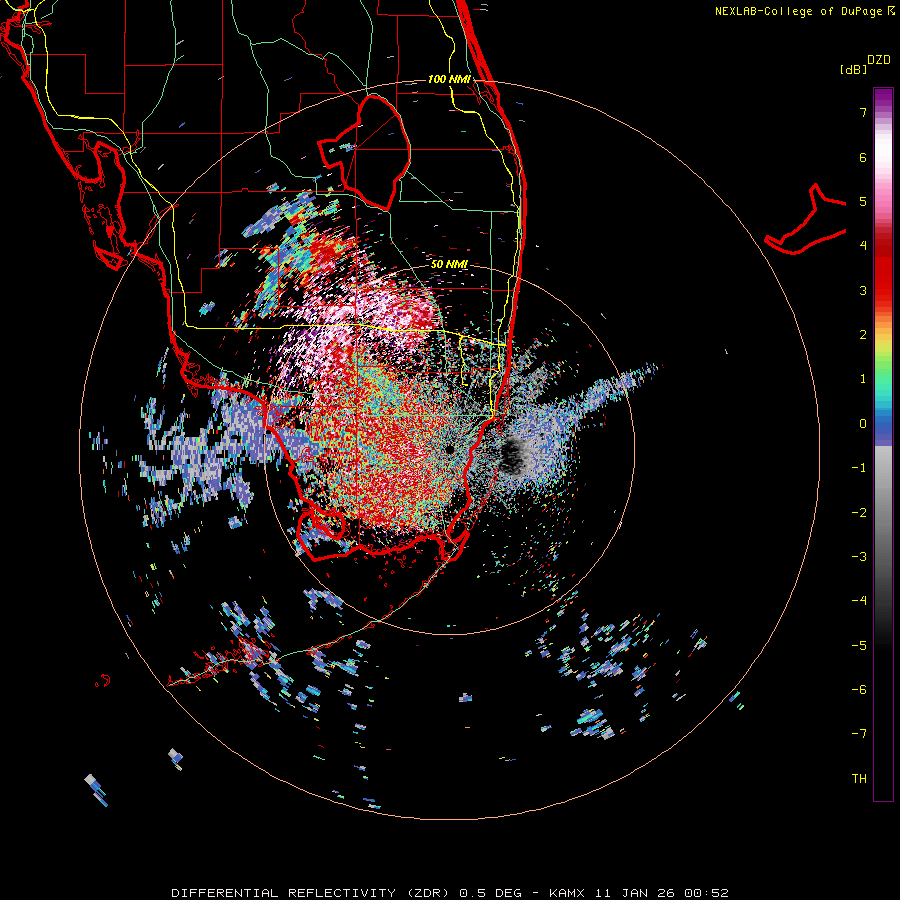Click the -2 value on the color scale

pyautogui.click(x=859, y=513)
